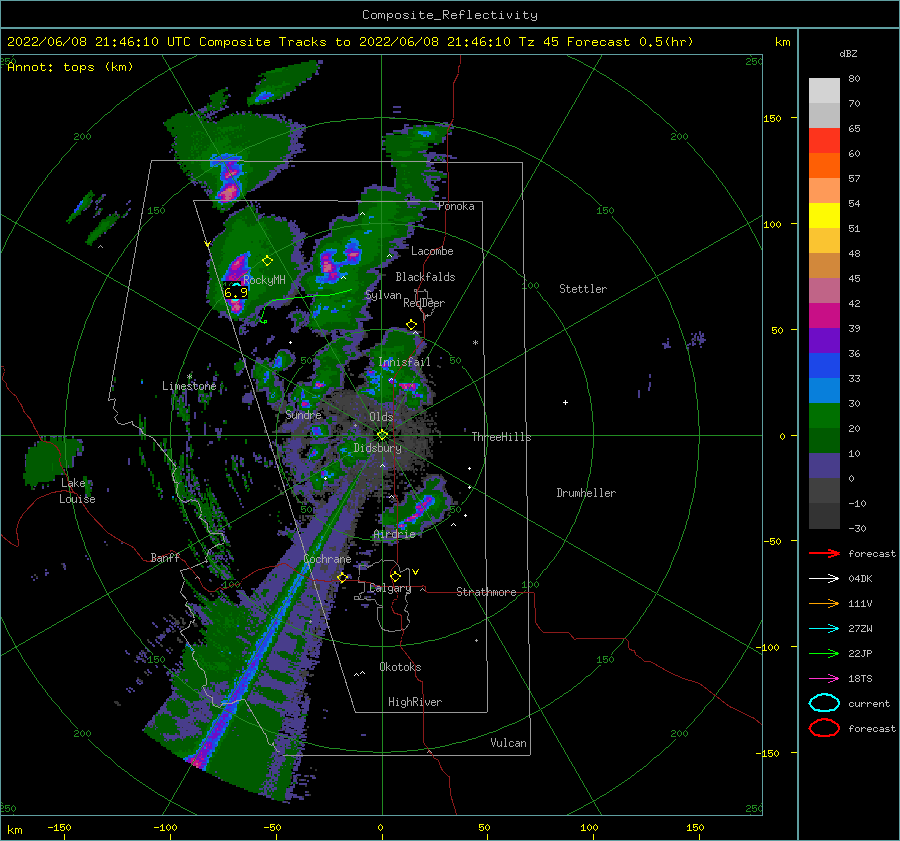Click the cyan 27ZW arrow legend icon
This screenshot has height=841, width=900.
[x=824, y=629]
